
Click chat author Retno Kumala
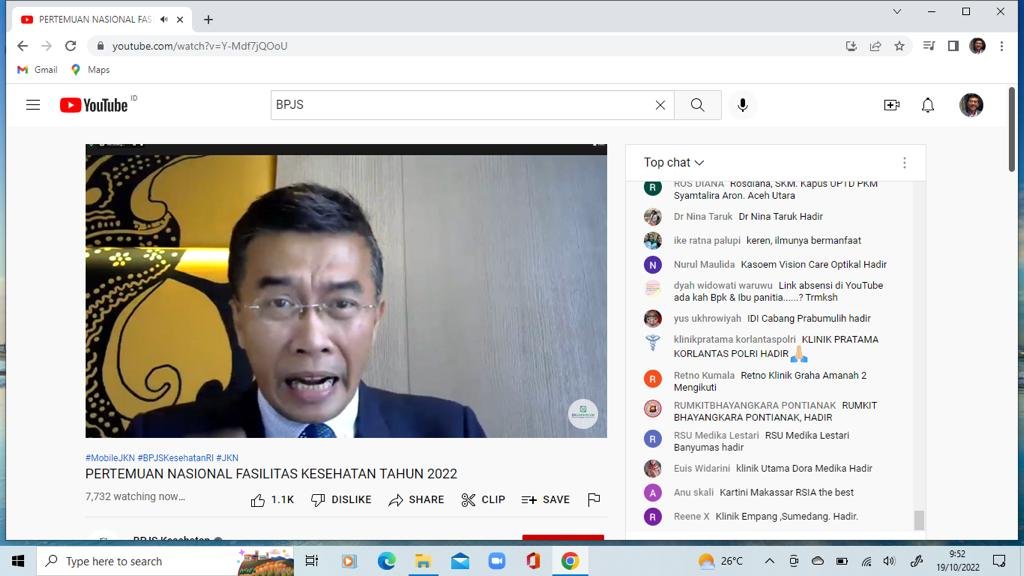click(704, 376)
